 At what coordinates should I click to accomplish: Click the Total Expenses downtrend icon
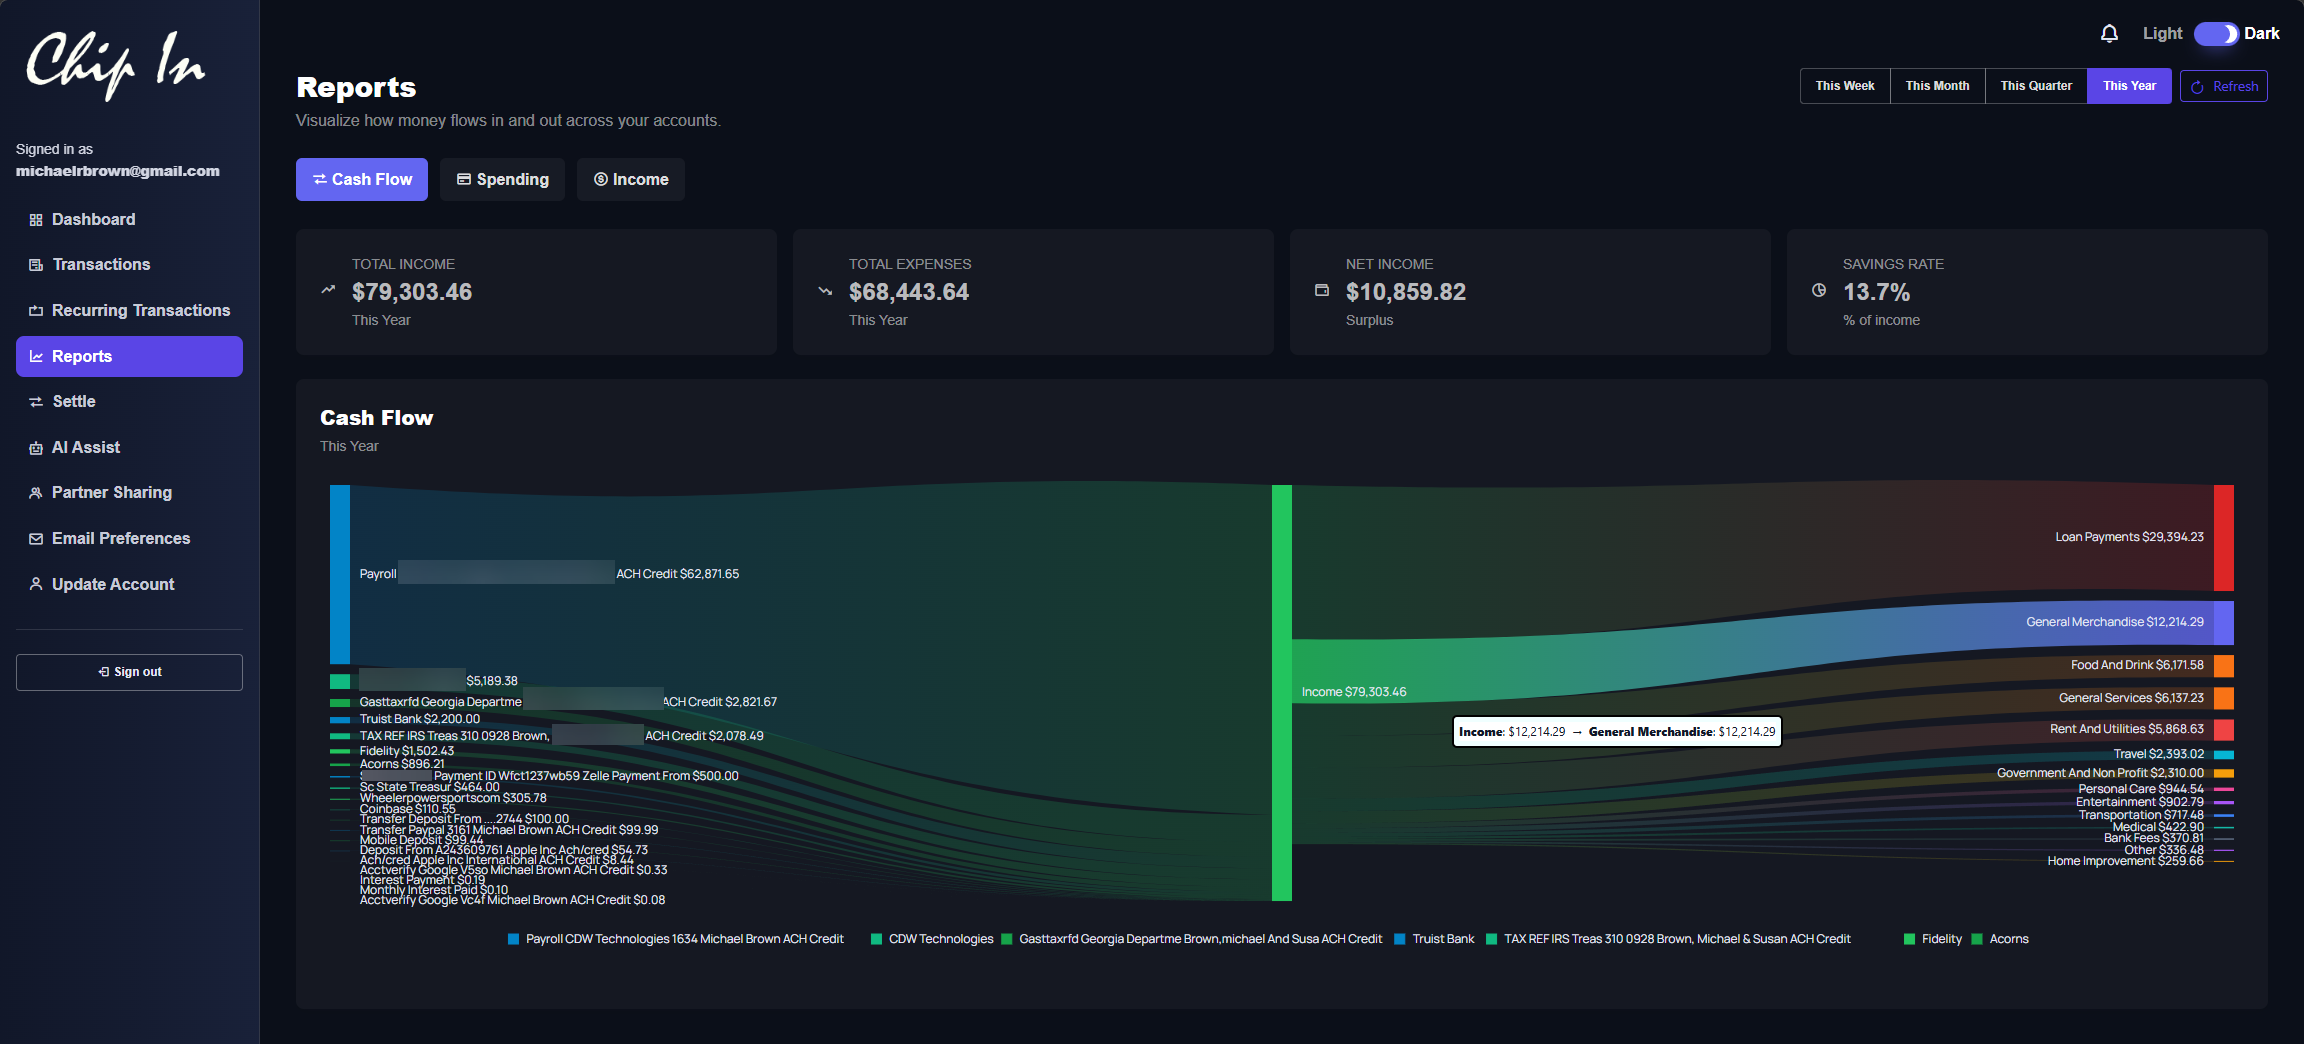click(825, 291)
